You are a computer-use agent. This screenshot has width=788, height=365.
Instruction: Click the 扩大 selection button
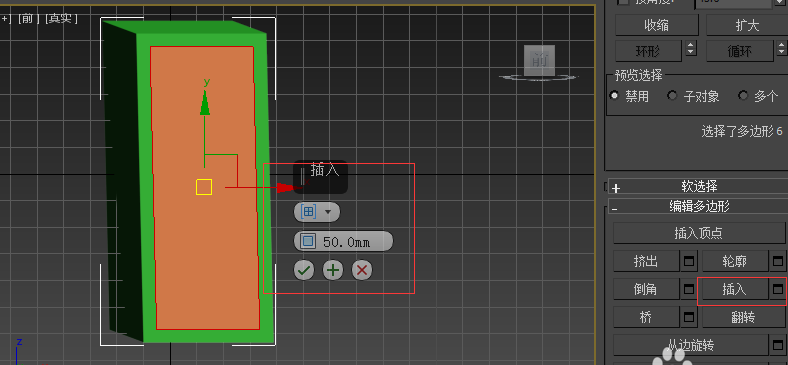[747, 25]
